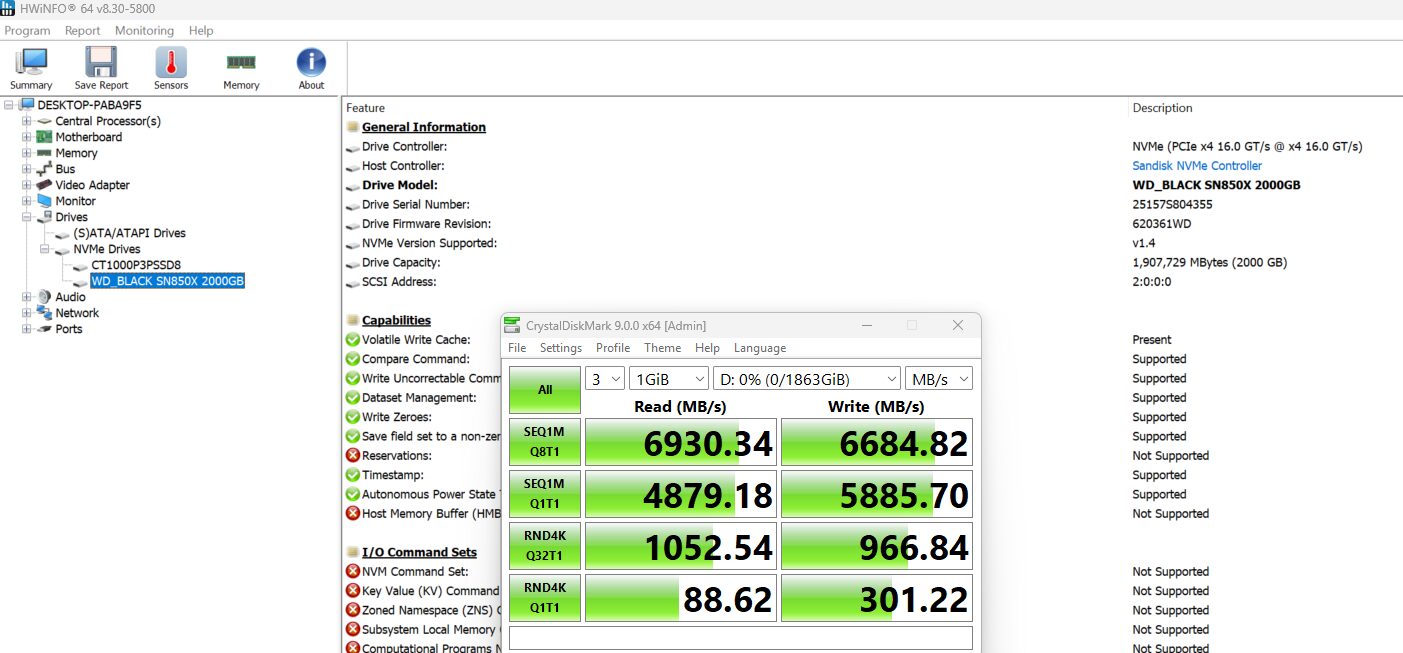The width and height of the screenshot is (1403, 653).
Task: Collapse the NVMe Drives tree node
Action: coord(45,249)
